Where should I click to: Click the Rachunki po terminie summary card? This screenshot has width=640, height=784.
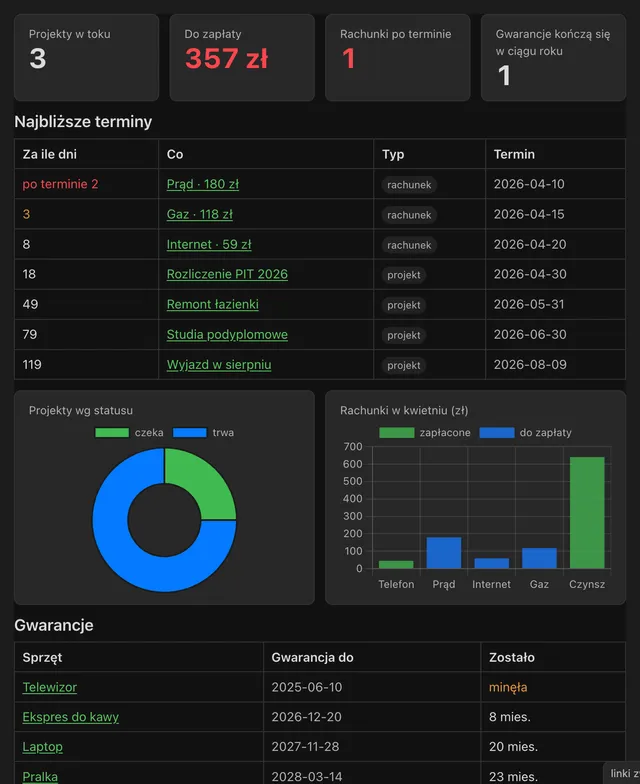[x=398, y=58]
